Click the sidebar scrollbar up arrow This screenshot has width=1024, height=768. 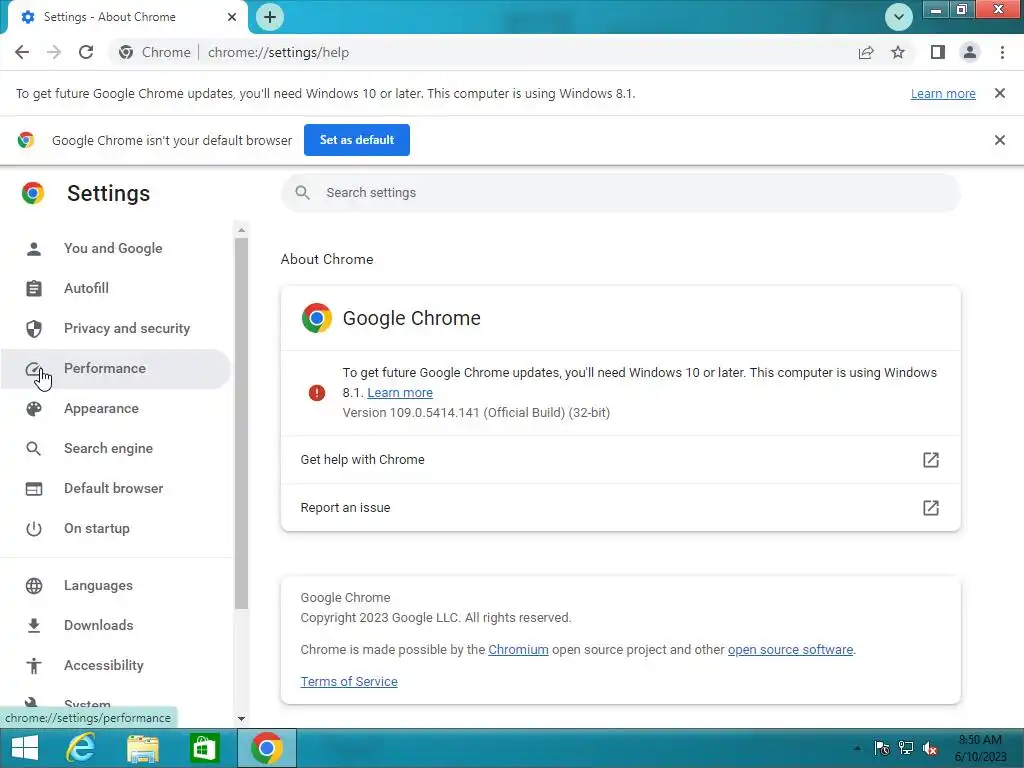(x=241, y=230)
